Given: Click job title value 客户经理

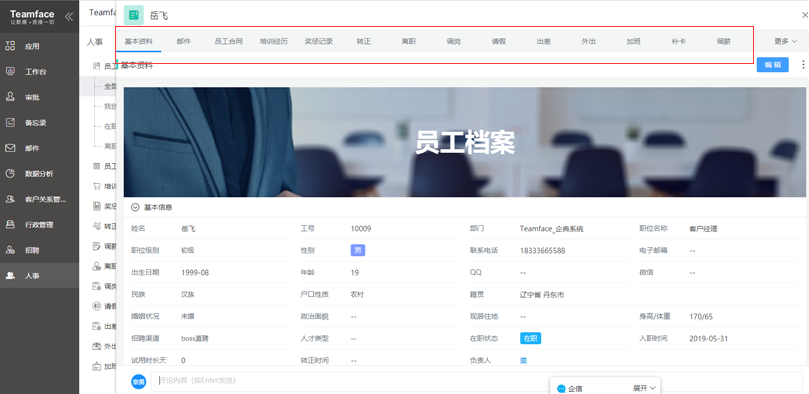Looking at the screenshot, I should (703, 228).
